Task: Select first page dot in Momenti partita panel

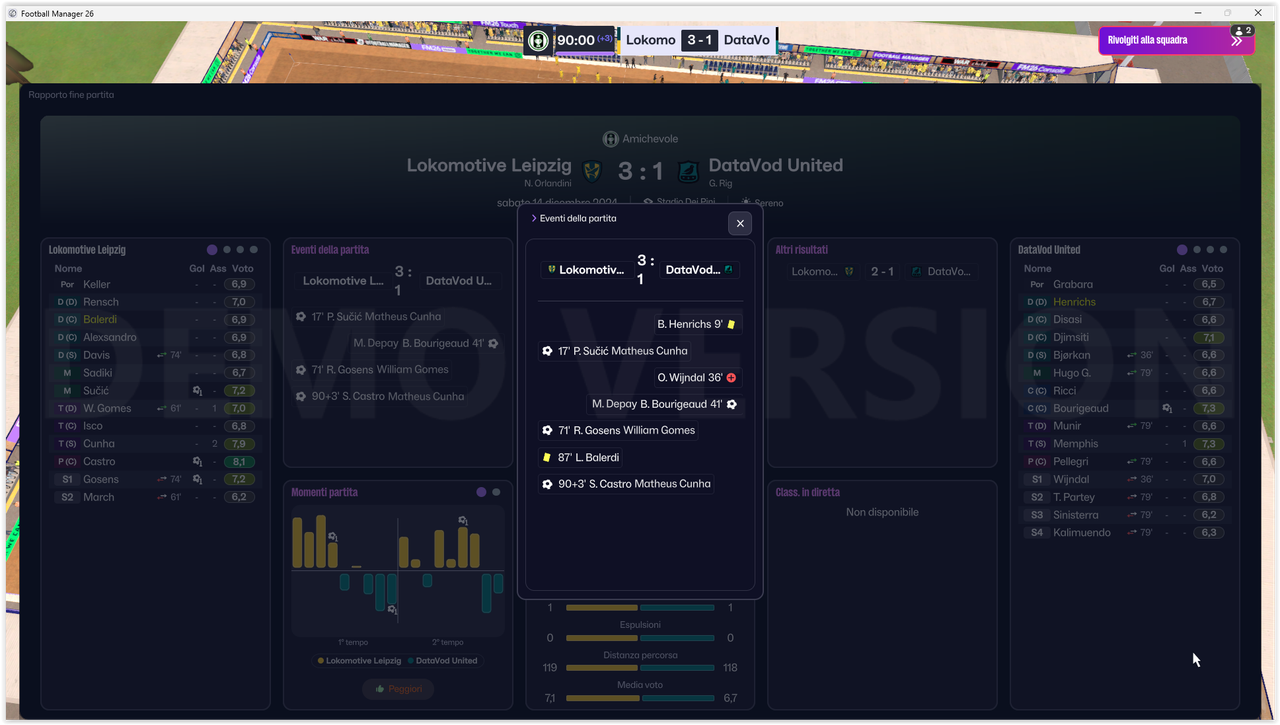Action: (x=481, y=492)
